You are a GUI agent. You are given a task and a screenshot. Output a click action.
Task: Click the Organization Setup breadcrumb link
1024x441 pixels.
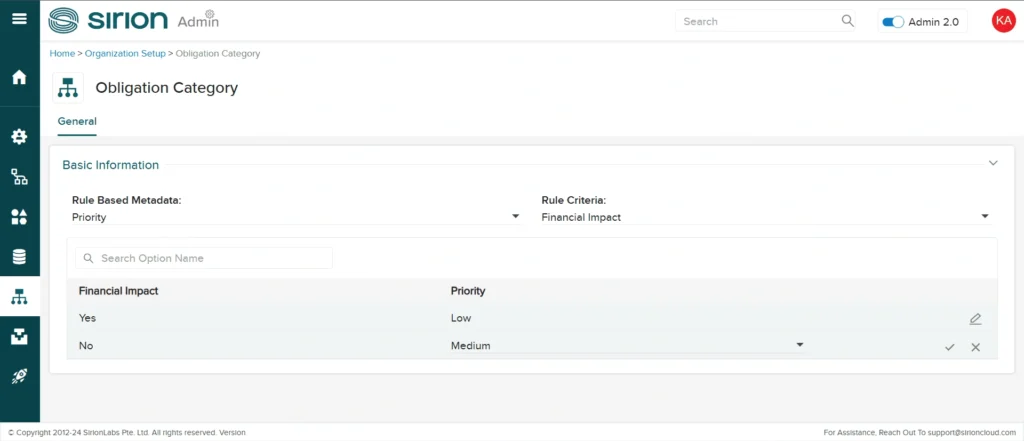pyautogui.click(x=125, y=53)
